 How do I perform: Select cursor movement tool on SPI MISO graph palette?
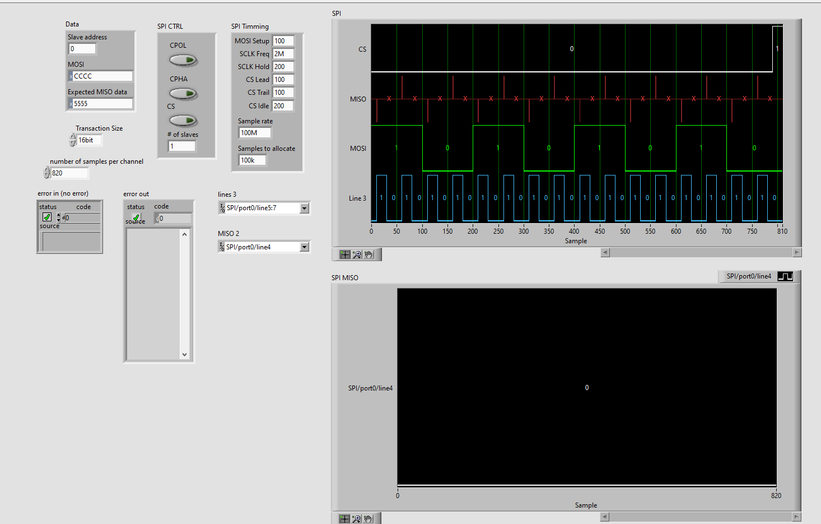pyautogui.click(x=344, y=519)
